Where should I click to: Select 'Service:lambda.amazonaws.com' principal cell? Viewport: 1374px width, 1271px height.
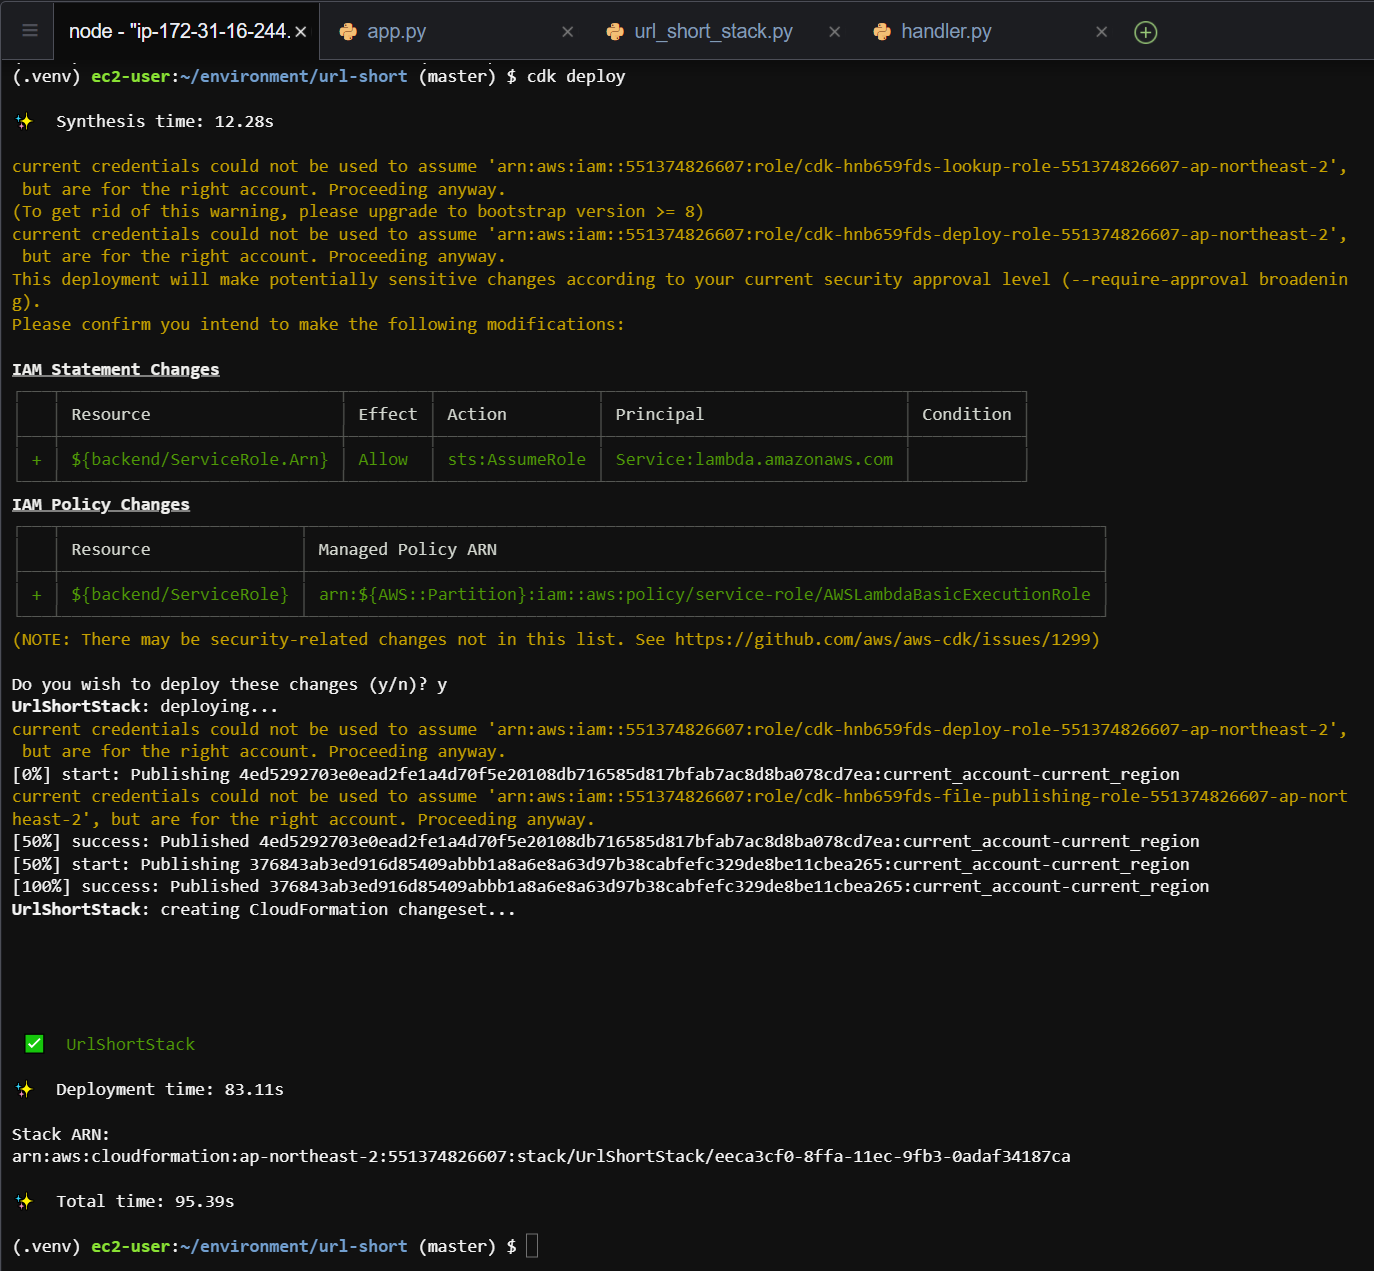(x=754, y=459)
